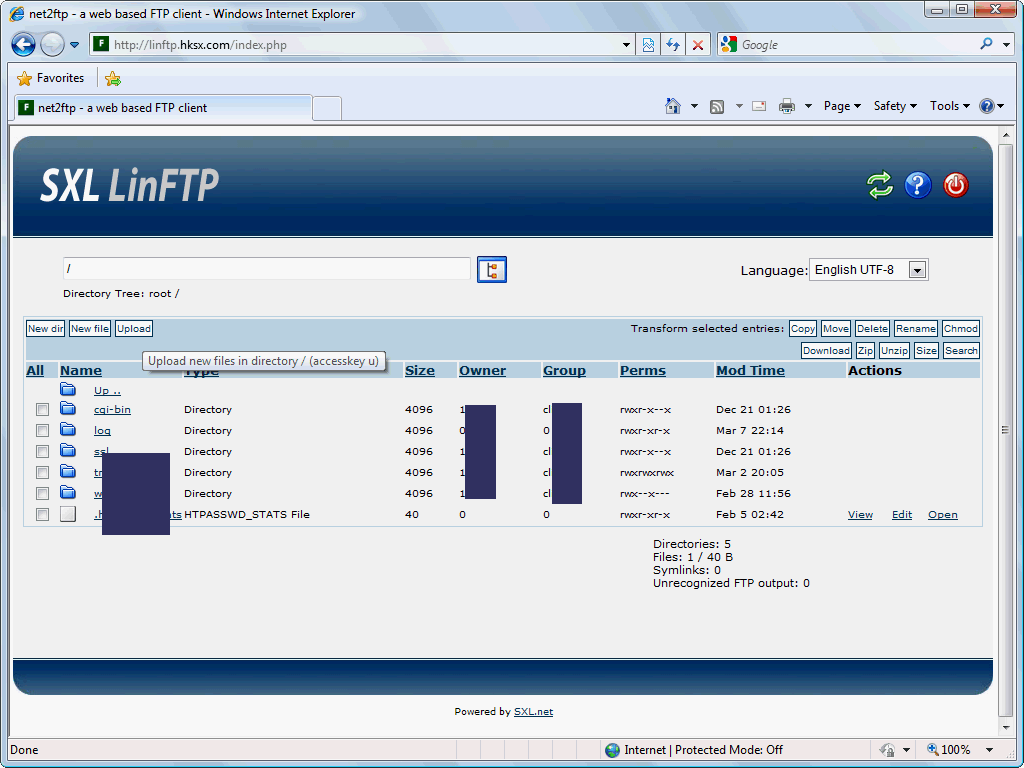
Task: Click the Google search magnifier icon
Action: [x=986, y=44]
